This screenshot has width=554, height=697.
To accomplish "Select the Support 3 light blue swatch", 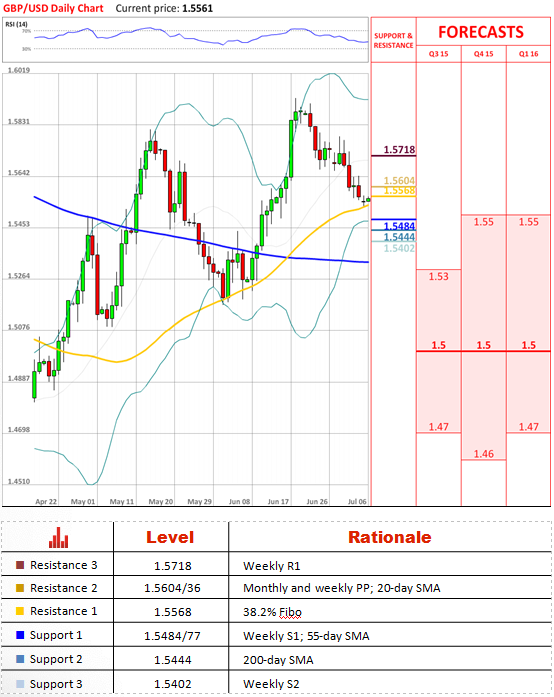I will [20, 684].
